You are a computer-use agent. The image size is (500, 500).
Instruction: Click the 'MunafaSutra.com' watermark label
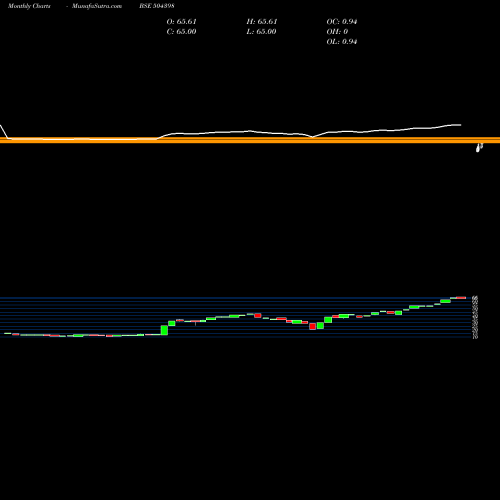[x=97, y=6]
